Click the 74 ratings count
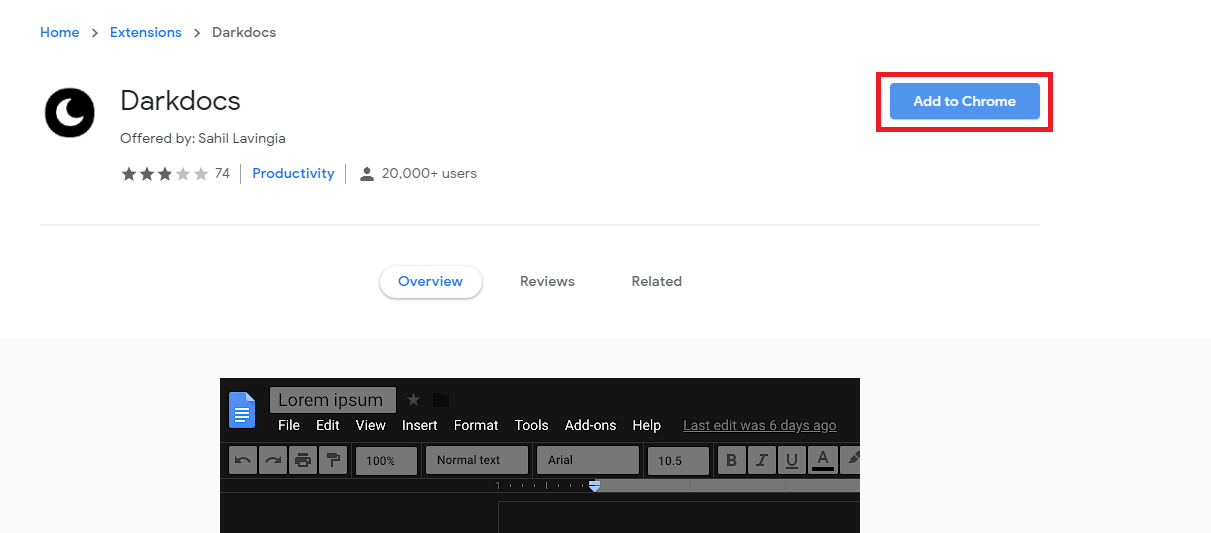Image resolution: width=1211 pixels, height=533 pixels. tap(222, 173)
